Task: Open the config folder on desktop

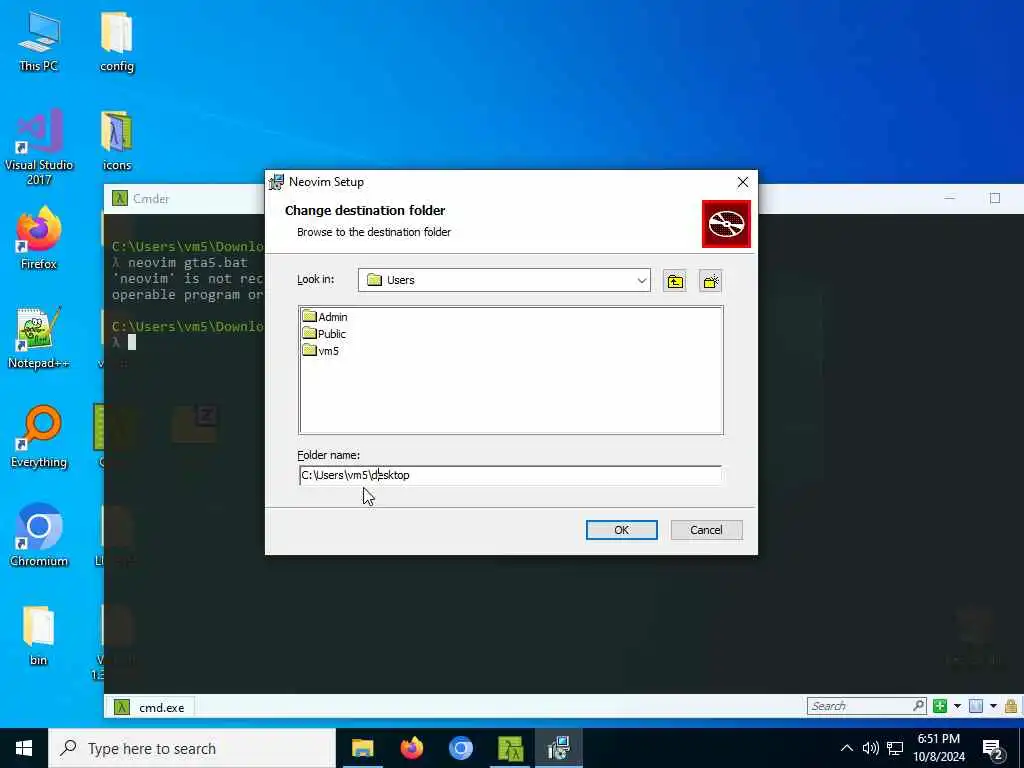Action: click(x=117, y=41)
